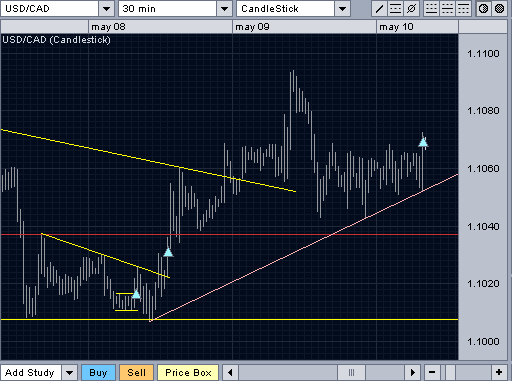Choose the top solid line style icon
This screenshot has width=512, height=381.
point(463,8)
